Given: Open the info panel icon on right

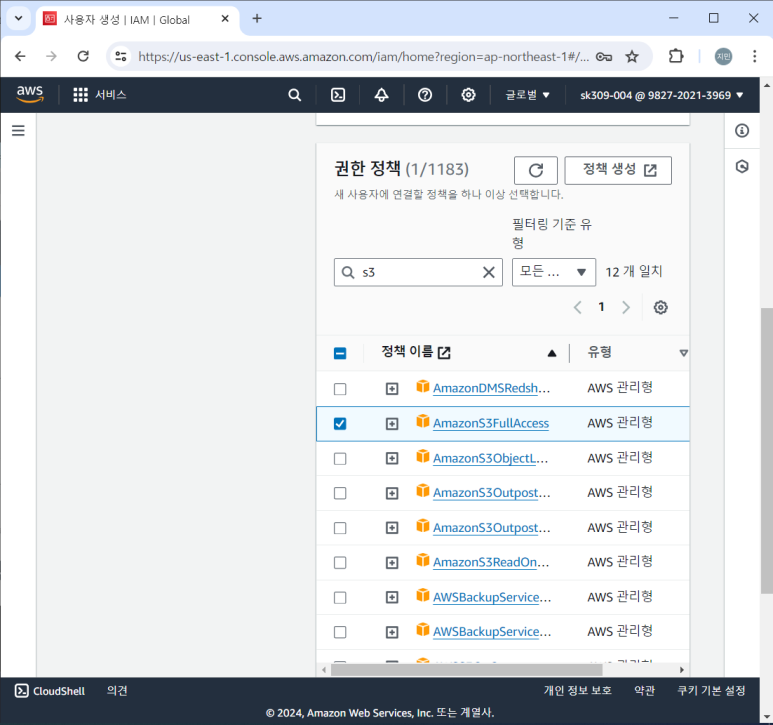Looking at the screenshot, I should 741,131.
